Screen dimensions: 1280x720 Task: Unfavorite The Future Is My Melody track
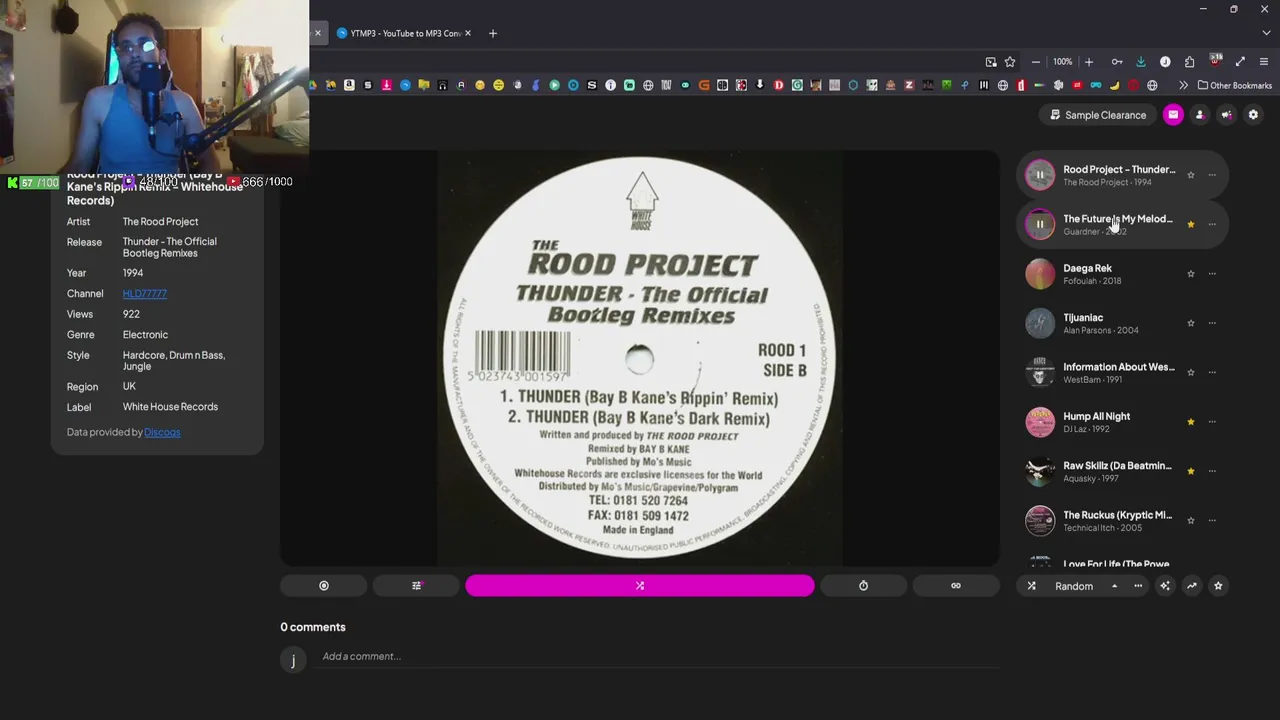(1190, 224)
